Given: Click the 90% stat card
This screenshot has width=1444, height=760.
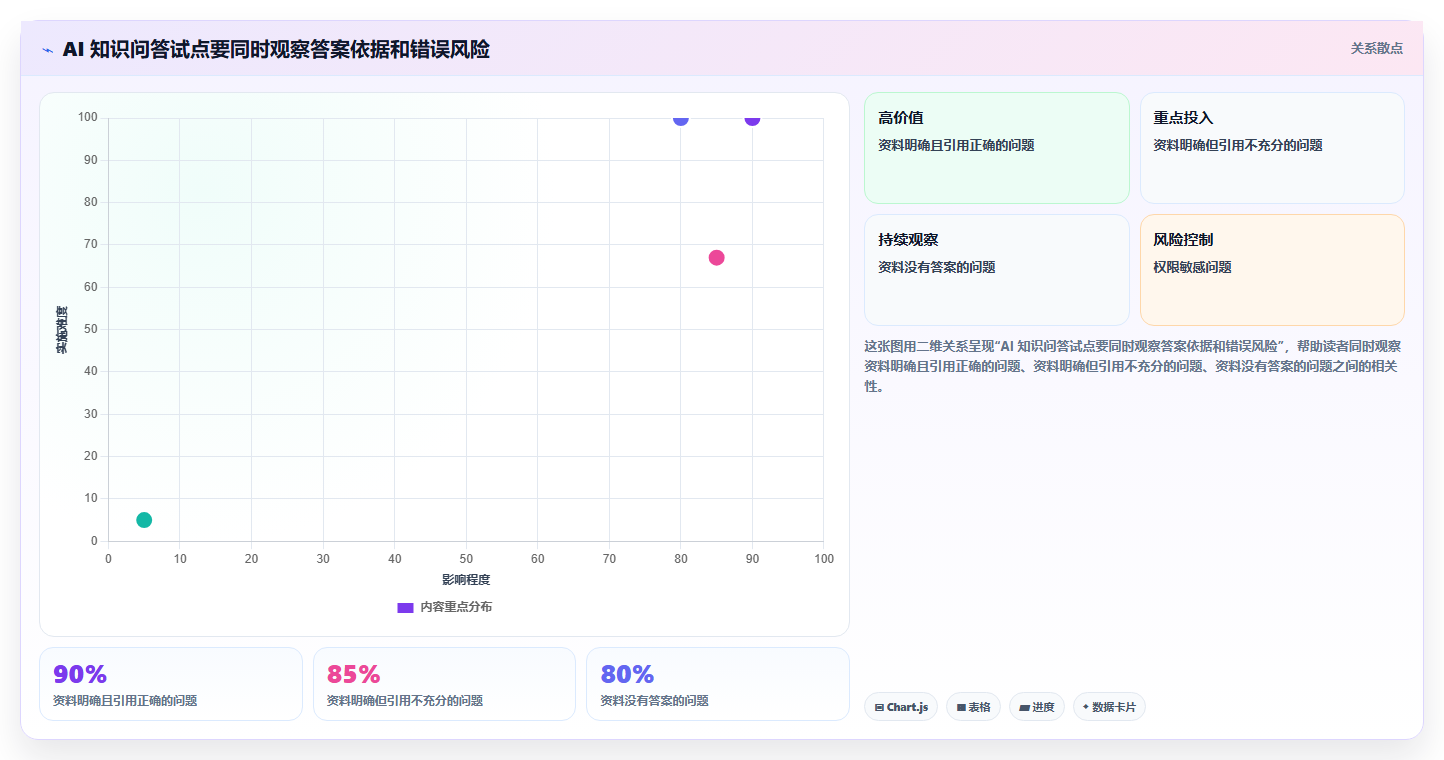Looking at the screenshot, I should 171,684.
